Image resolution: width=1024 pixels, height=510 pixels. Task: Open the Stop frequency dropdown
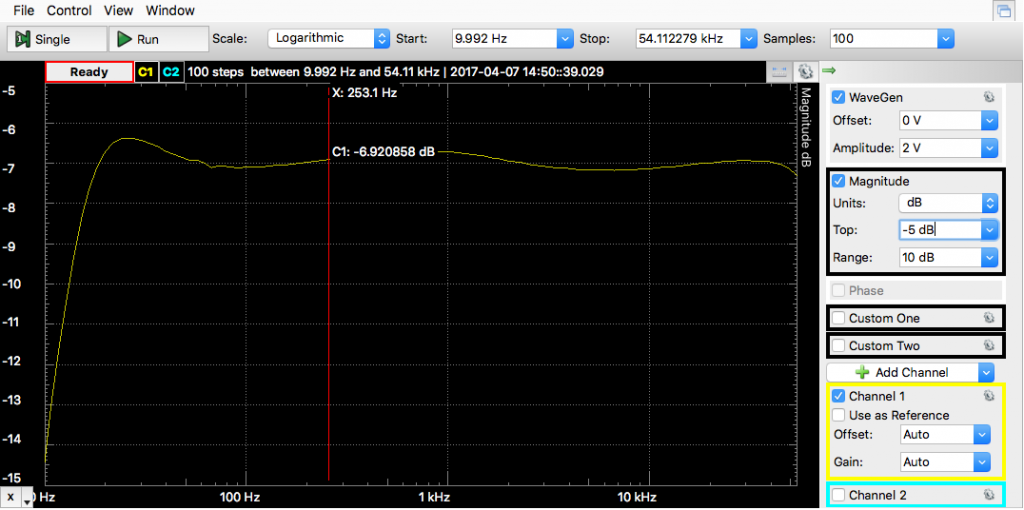(x=748, y=39)
